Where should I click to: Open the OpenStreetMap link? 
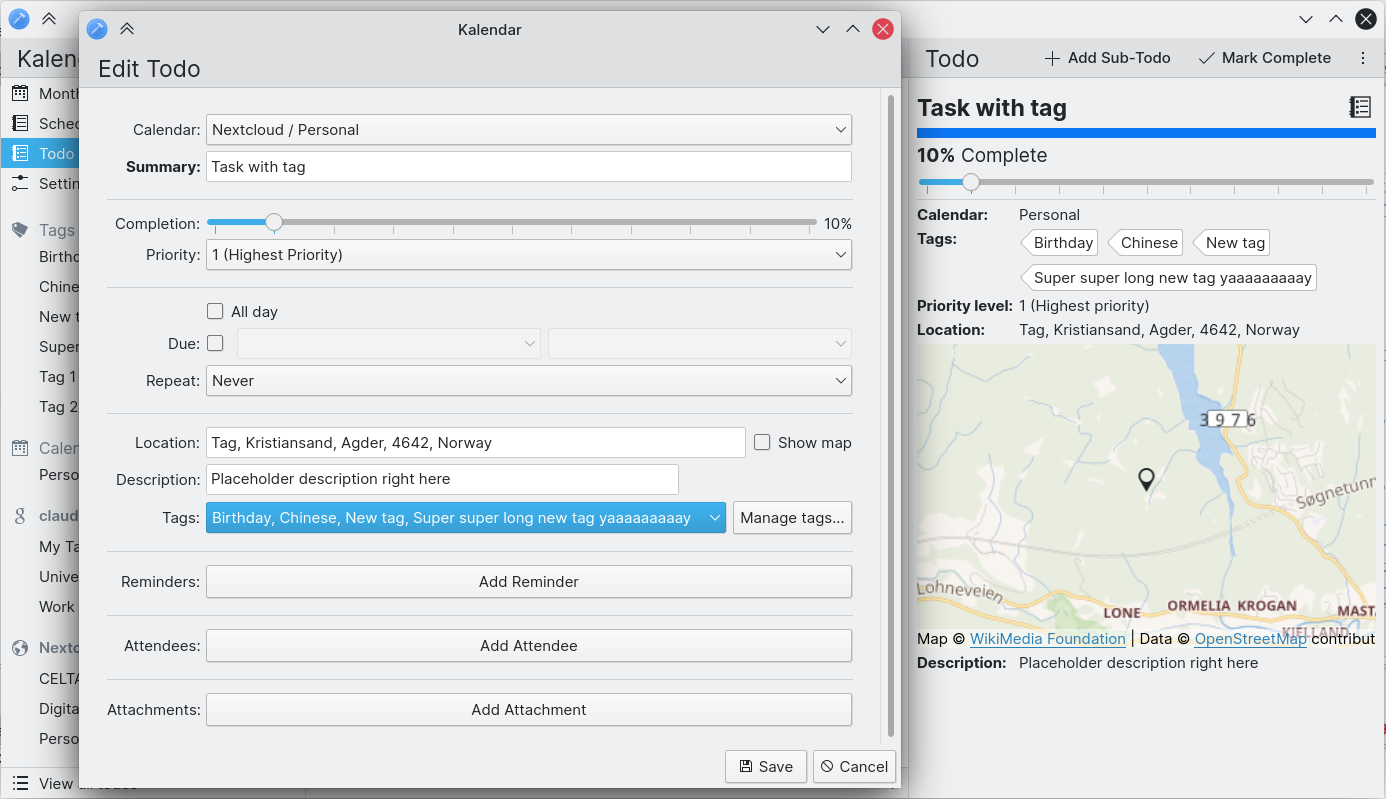click(x=1250, y=639)
